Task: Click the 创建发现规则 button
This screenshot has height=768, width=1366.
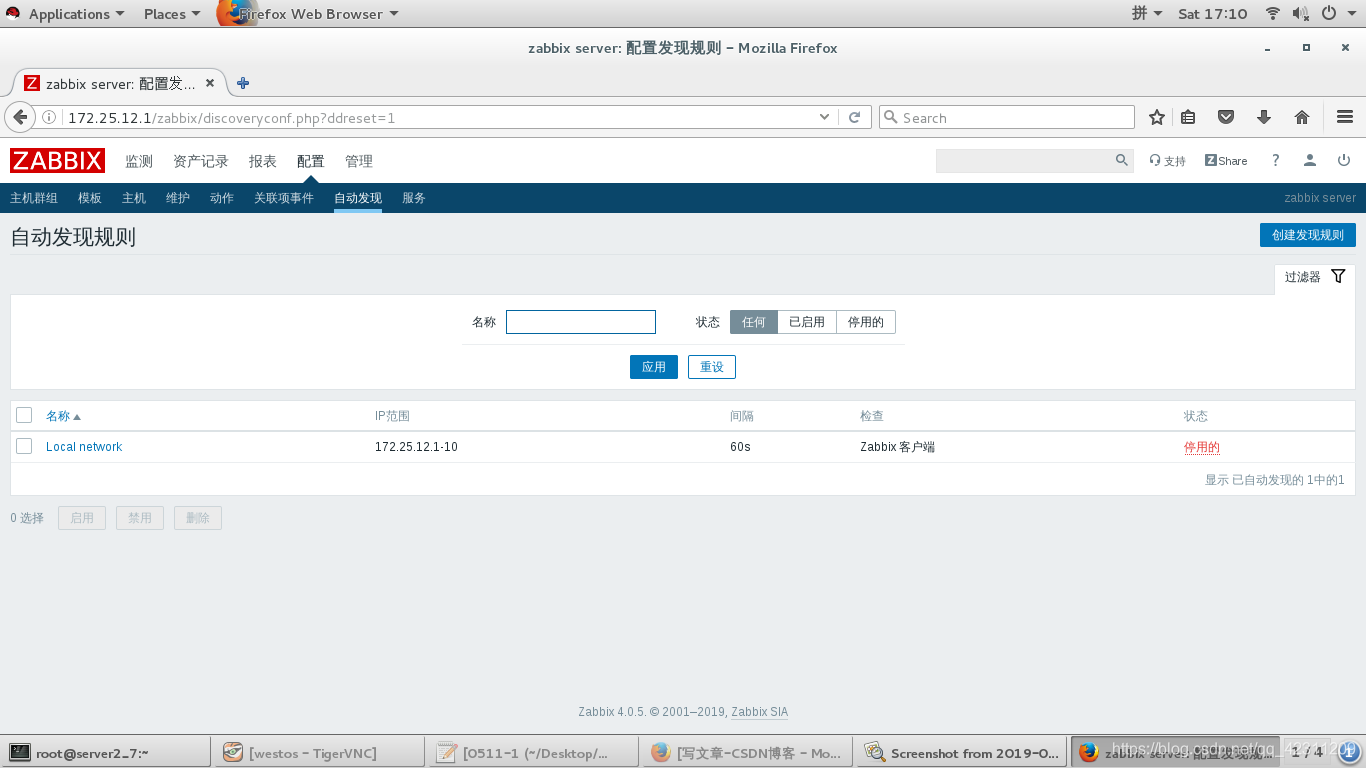Action: click(1308, 235)
